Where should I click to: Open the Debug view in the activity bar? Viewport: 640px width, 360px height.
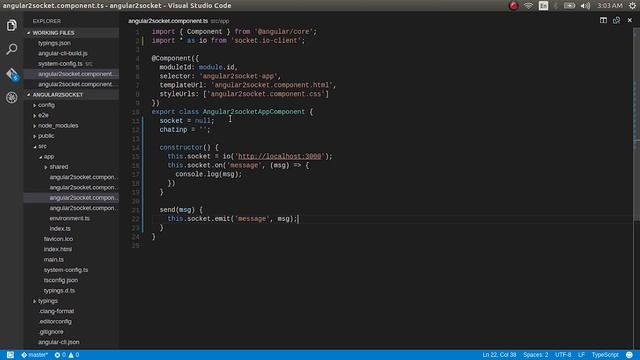(11, 98)
